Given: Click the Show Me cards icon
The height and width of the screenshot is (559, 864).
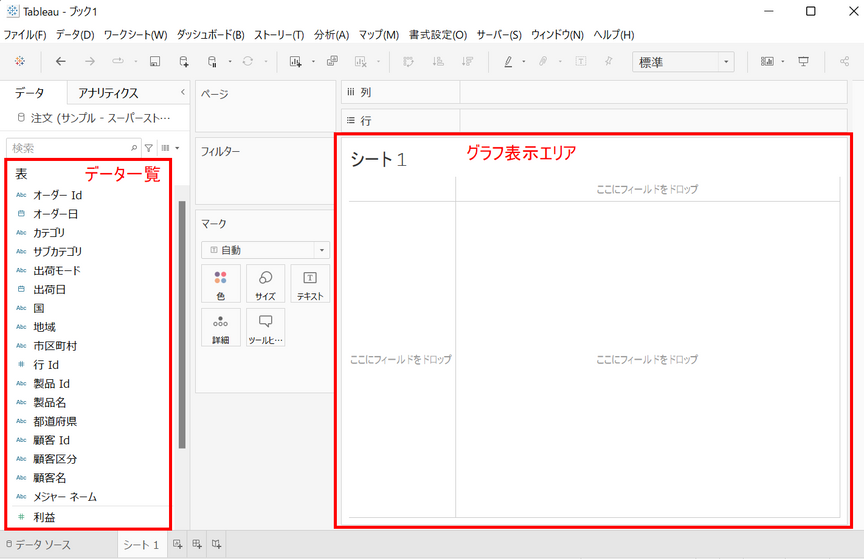Looking at the screenshot, I should point(767,61).
